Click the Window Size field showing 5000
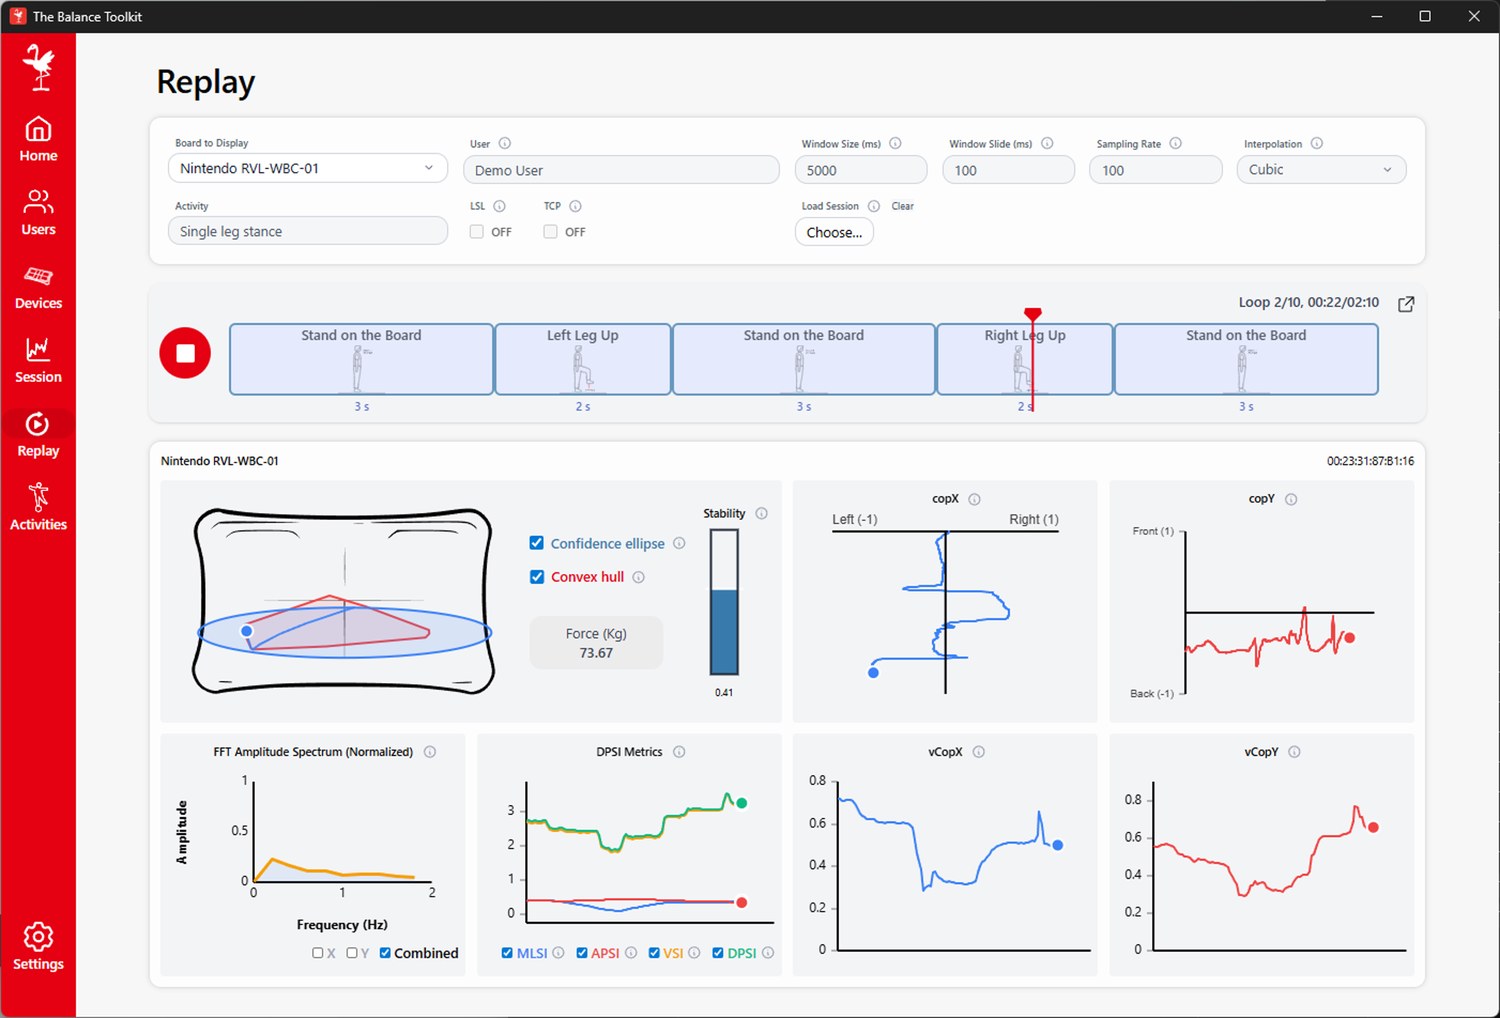This screenshot has width=1500, height=1018. pos(861,170)
